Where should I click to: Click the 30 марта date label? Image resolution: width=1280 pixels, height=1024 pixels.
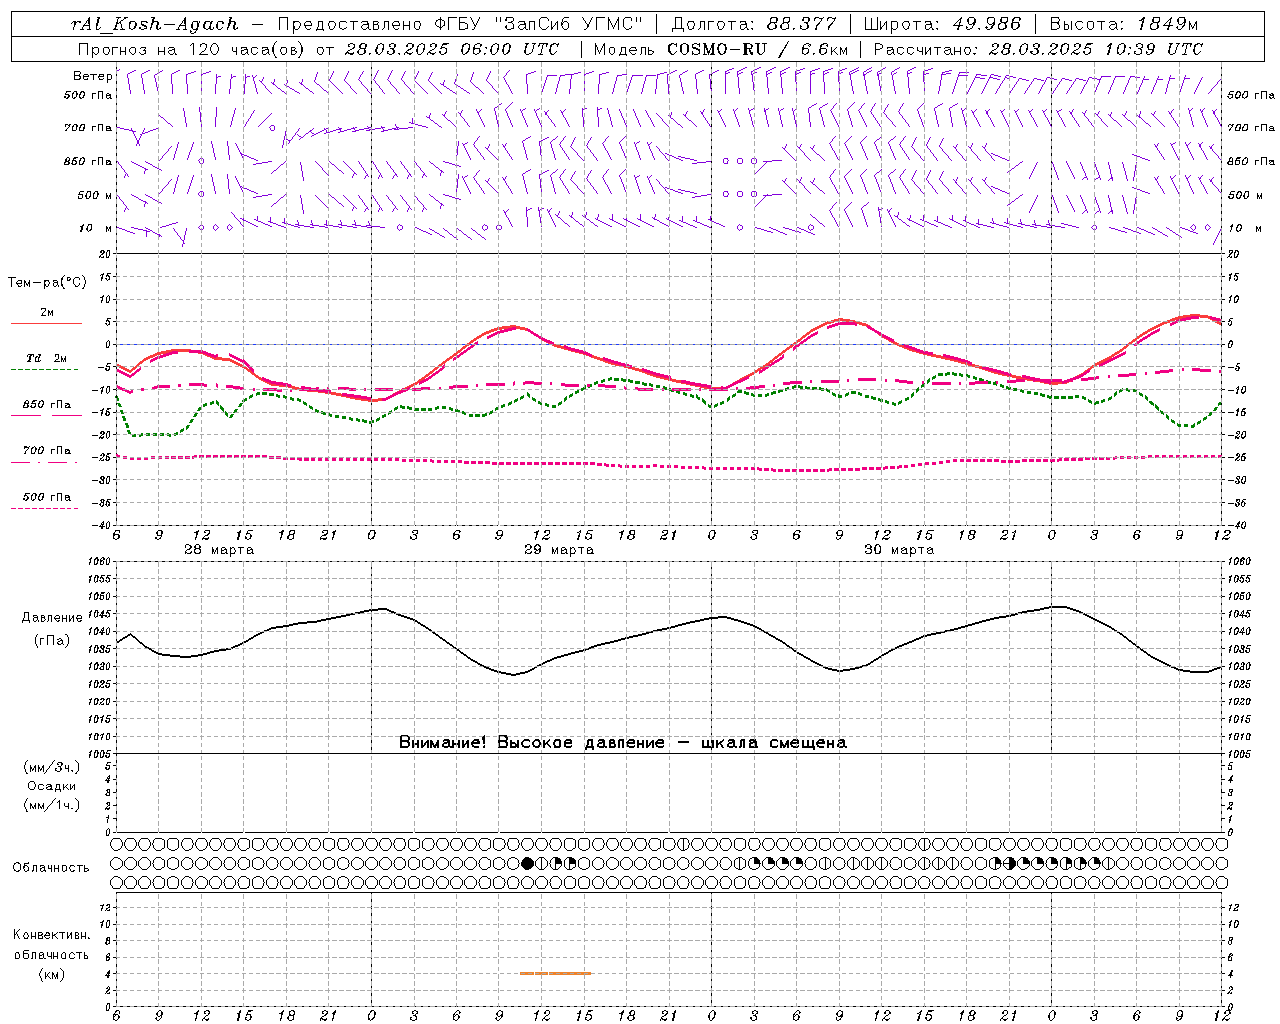click(x=899, y=550)
